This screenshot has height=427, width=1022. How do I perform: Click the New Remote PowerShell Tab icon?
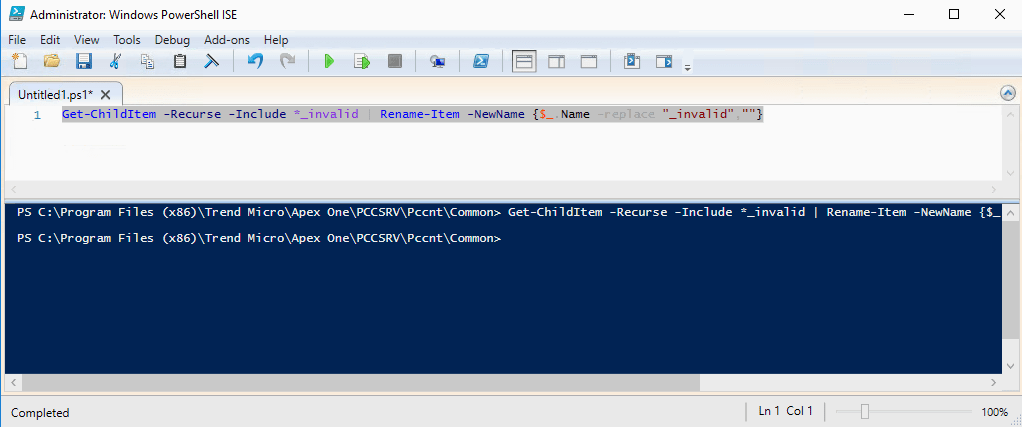coord(437,62)
